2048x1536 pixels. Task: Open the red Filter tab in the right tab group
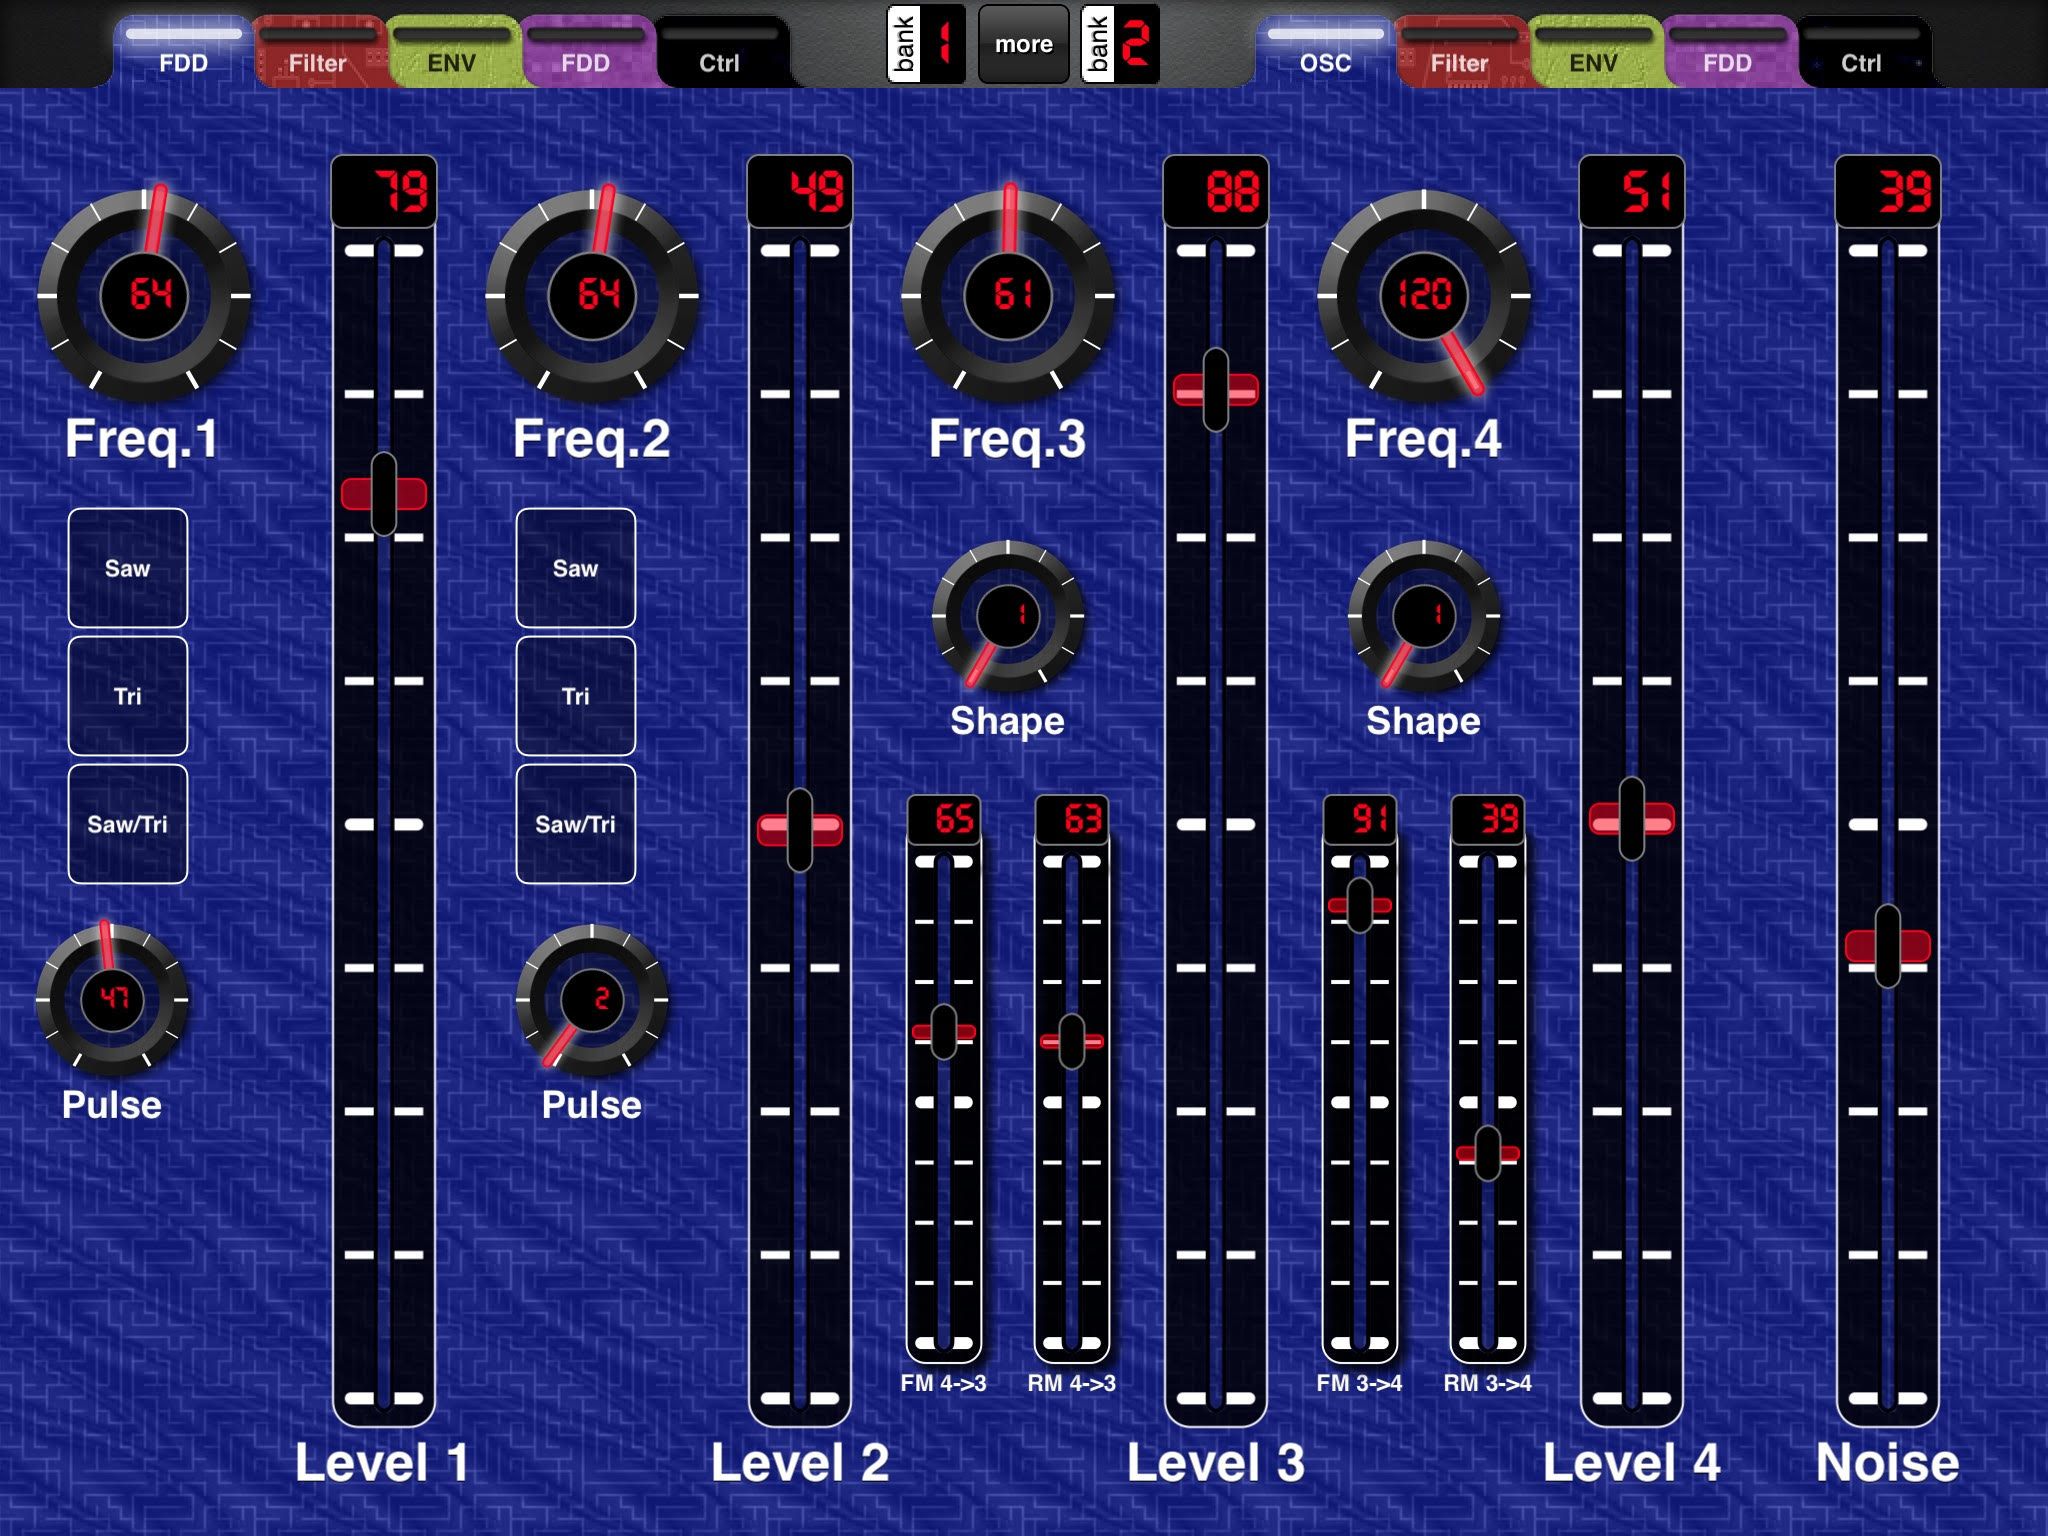(1459, 52)
